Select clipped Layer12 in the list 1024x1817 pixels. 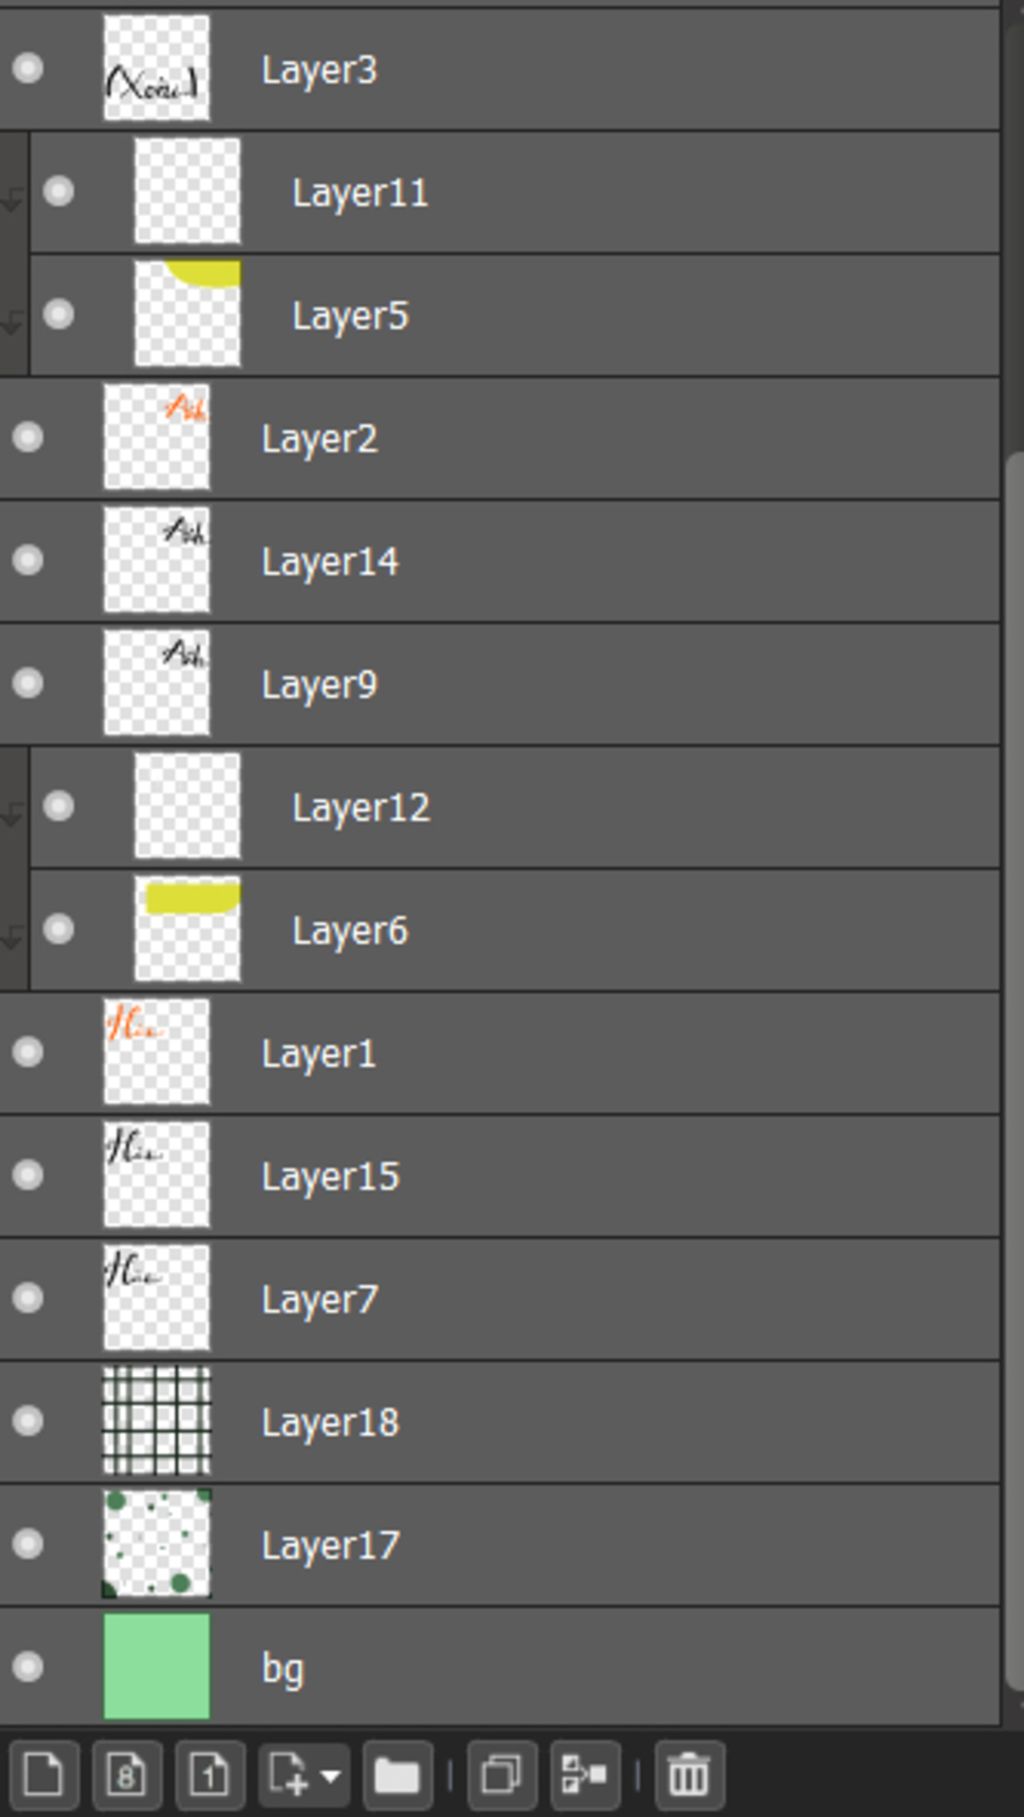tap(515, 807)
